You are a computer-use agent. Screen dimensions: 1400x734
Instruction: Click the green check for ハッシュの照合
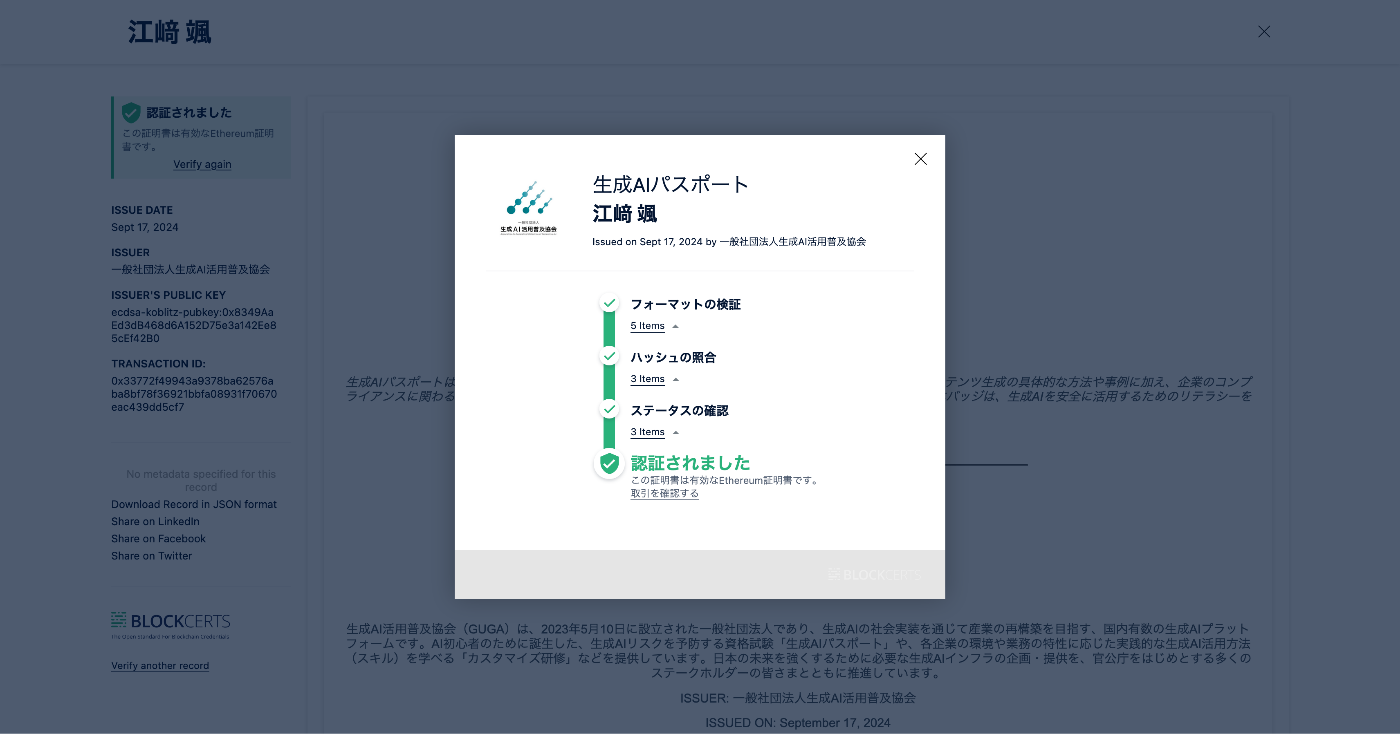click(609, 356)
